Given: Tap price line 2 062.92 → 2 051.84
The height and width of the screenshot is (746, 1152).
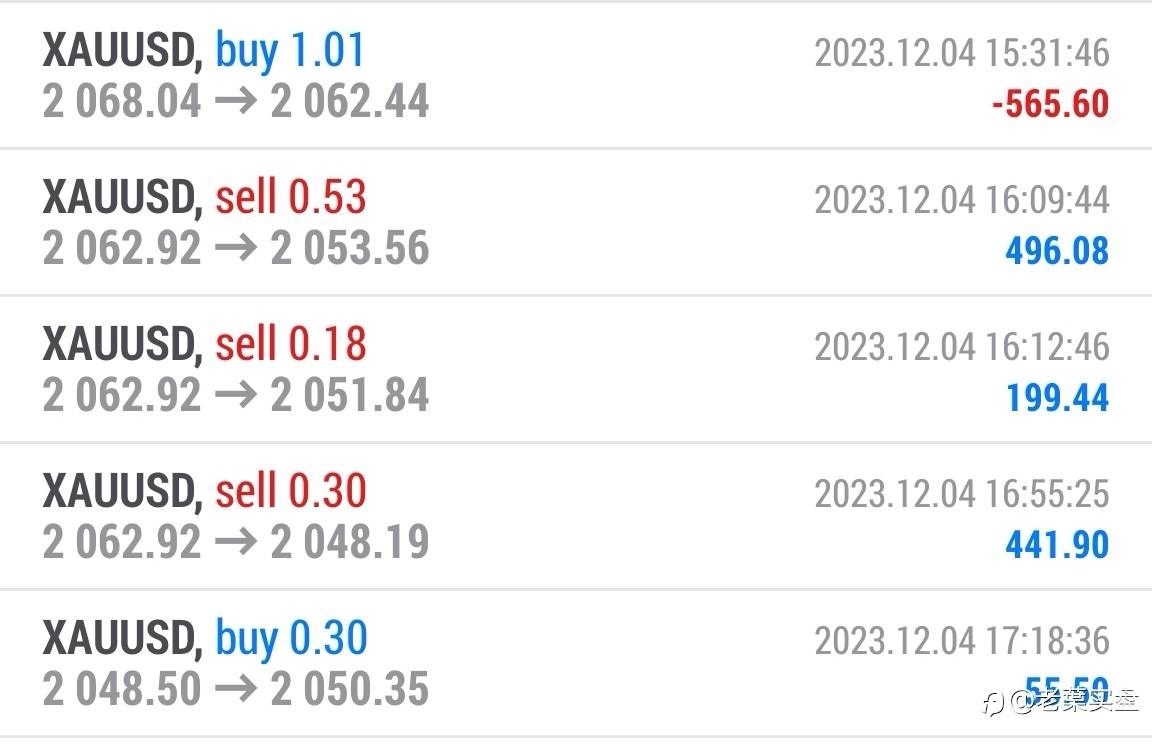Looking at the screenshot, I should point(236,396).
